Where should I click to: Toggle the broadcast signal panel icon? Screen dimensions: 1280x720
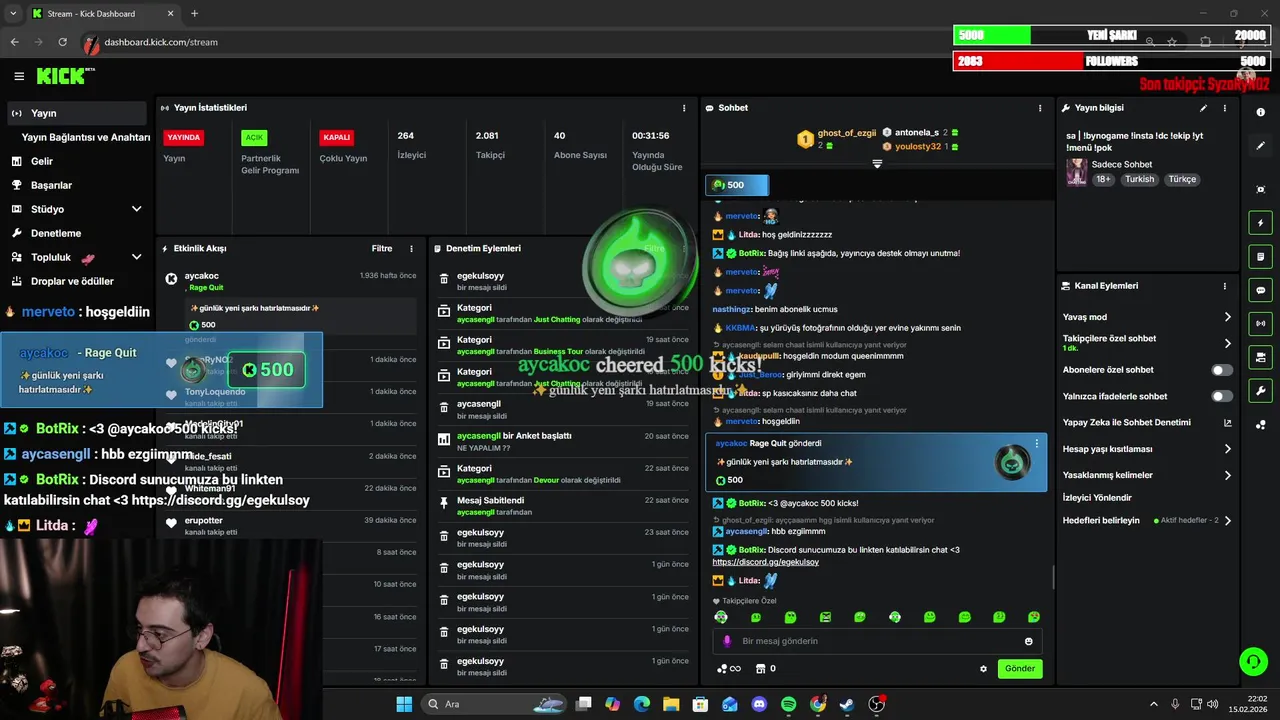1260,323
